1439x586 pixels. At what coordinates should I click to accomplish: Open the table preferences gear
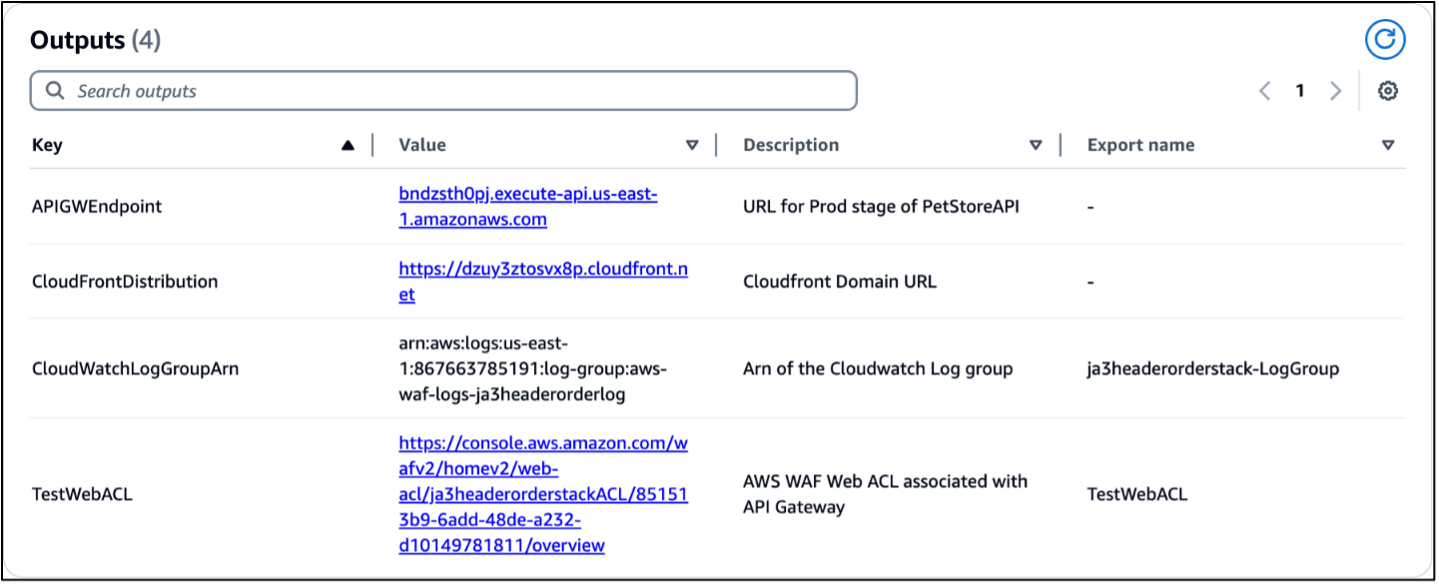pyautogui.click(x=1388, y=90)
